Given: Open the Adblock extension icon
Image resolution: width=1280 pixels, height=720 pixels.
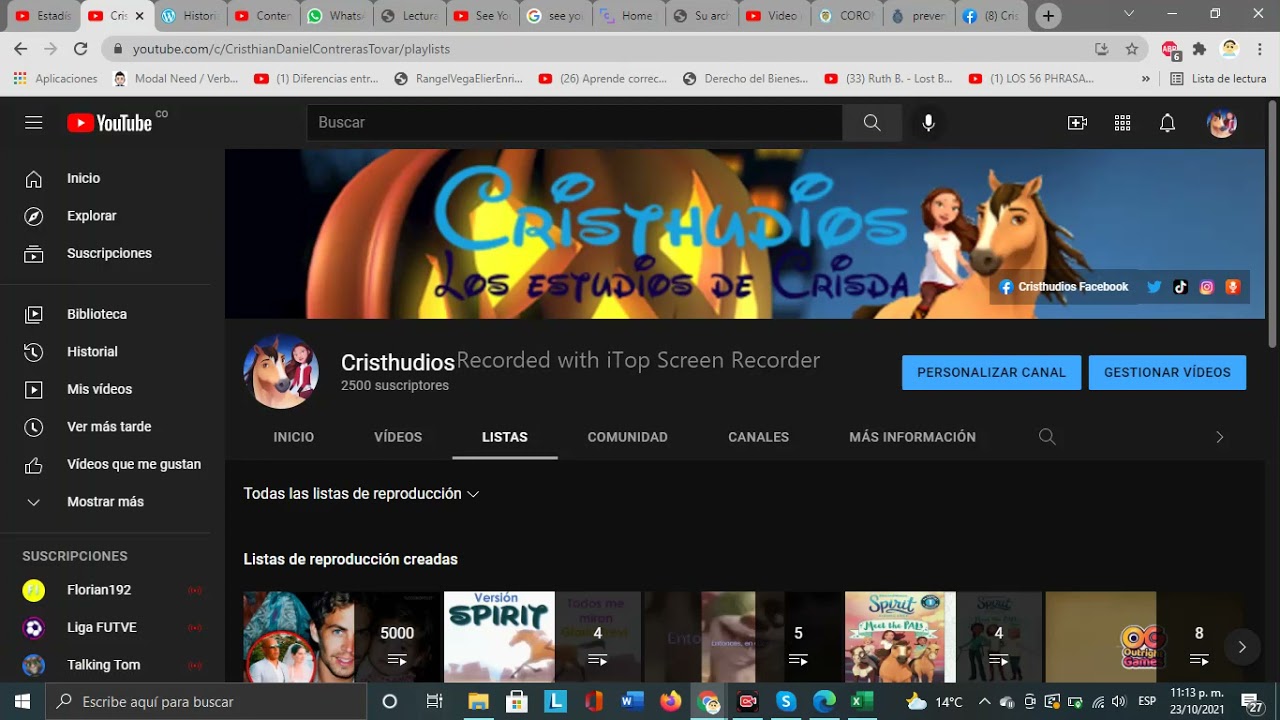Looking at the screenshot, I should pos(1170,49).
